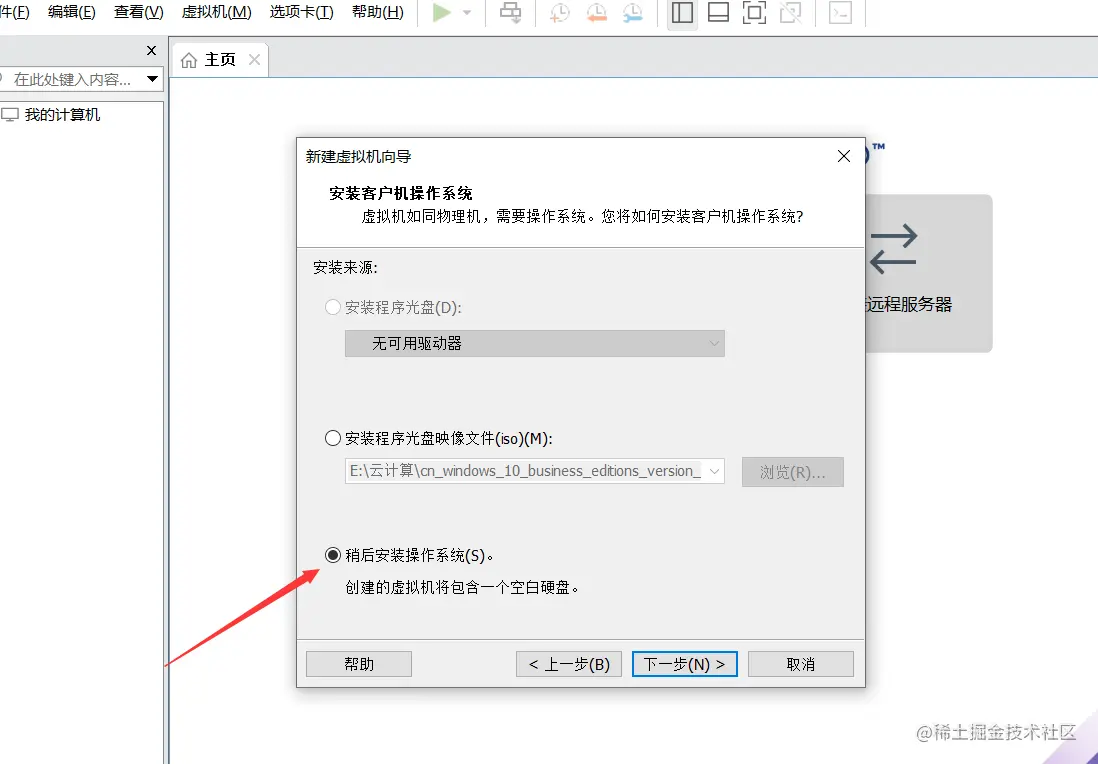Click the take snapshot clock icon
1098x764 pixels.
tap(560, 13)
